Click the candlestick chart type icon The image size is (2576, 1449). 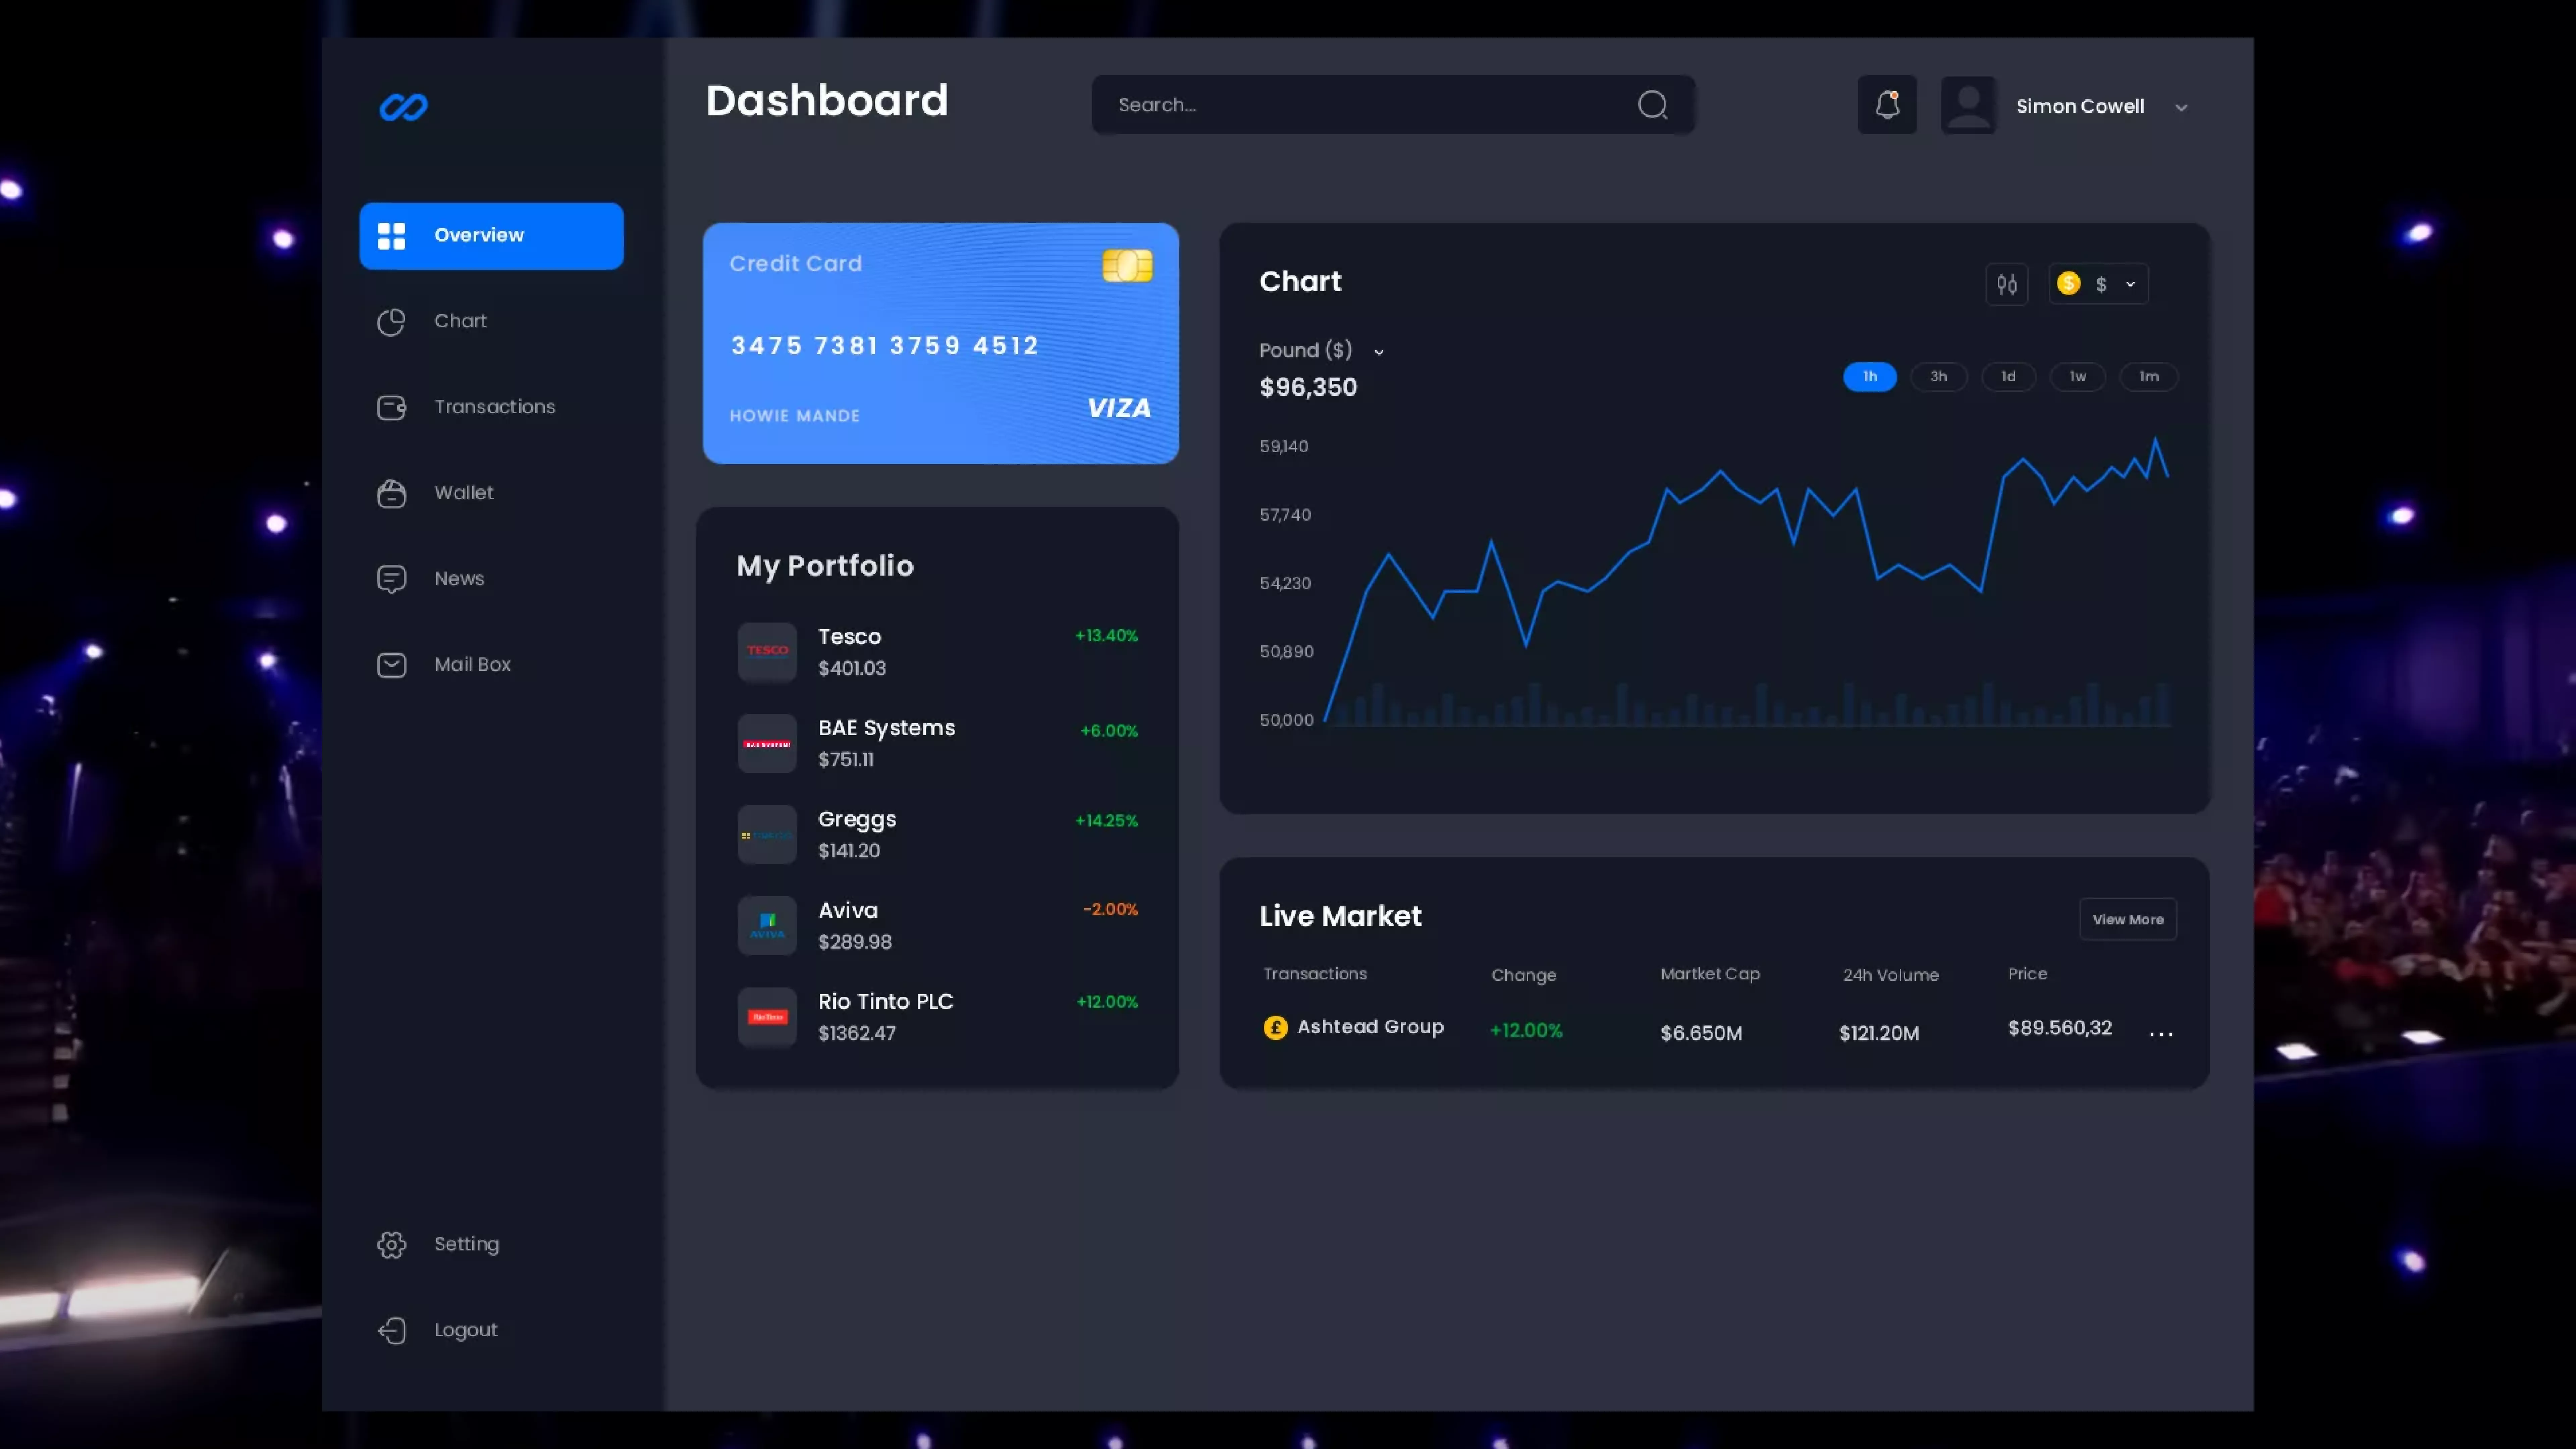(2006, 284)
